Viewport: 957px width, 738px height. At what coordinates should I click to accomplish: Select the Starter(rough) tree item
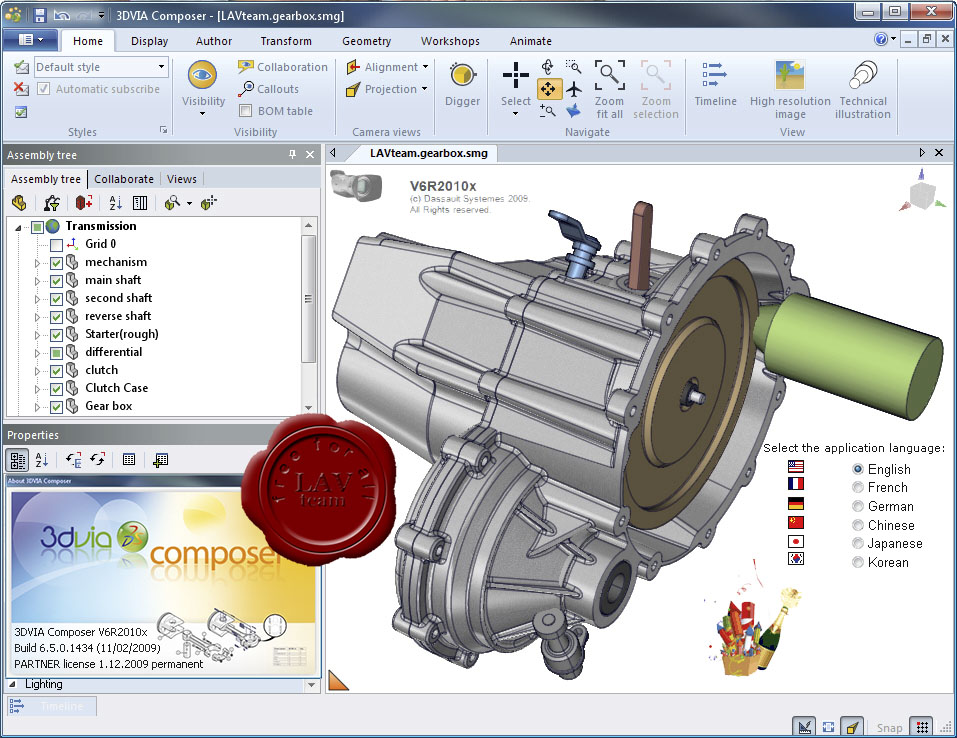coord(121,334)
